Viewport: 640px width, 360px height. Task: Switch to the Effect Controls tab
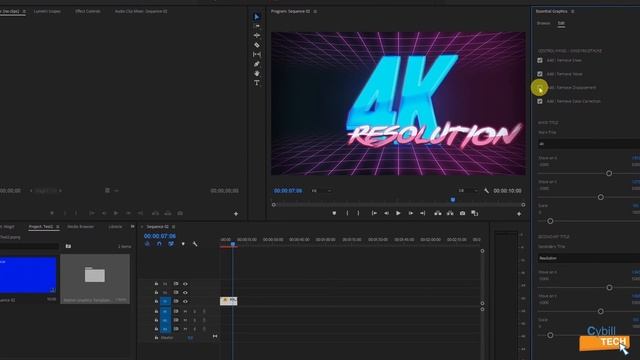point(88,11)
